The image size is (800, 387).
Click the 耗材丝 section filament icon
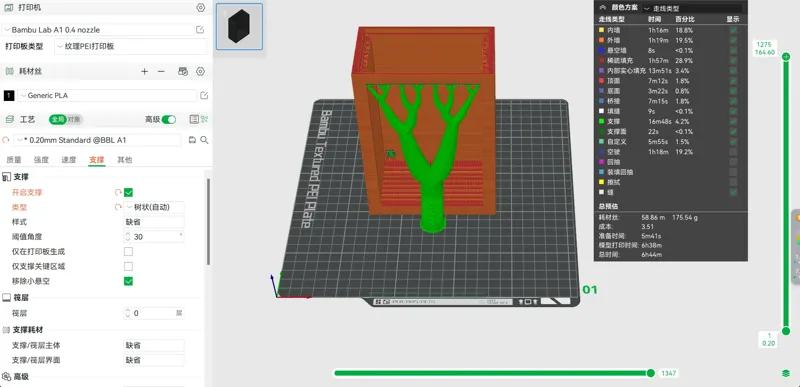click(9, 71)
